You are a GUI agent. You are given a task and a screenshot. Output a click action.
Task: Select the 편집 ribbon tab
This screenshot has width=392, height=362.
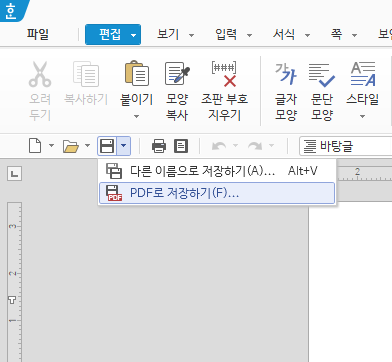(110, 34)
